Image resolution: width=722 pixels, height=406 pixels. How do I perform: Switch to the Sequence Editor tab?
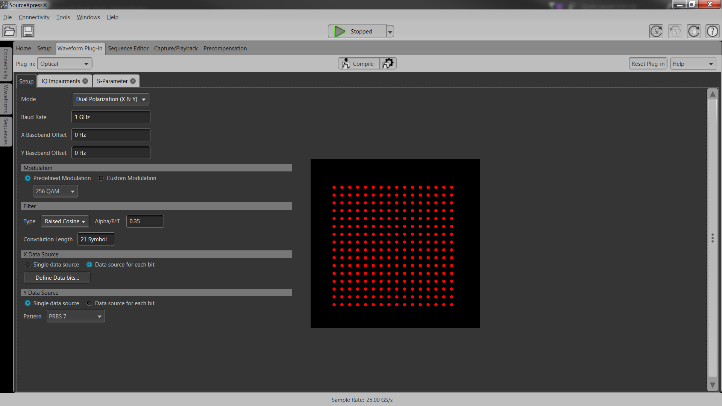point(128,47)
